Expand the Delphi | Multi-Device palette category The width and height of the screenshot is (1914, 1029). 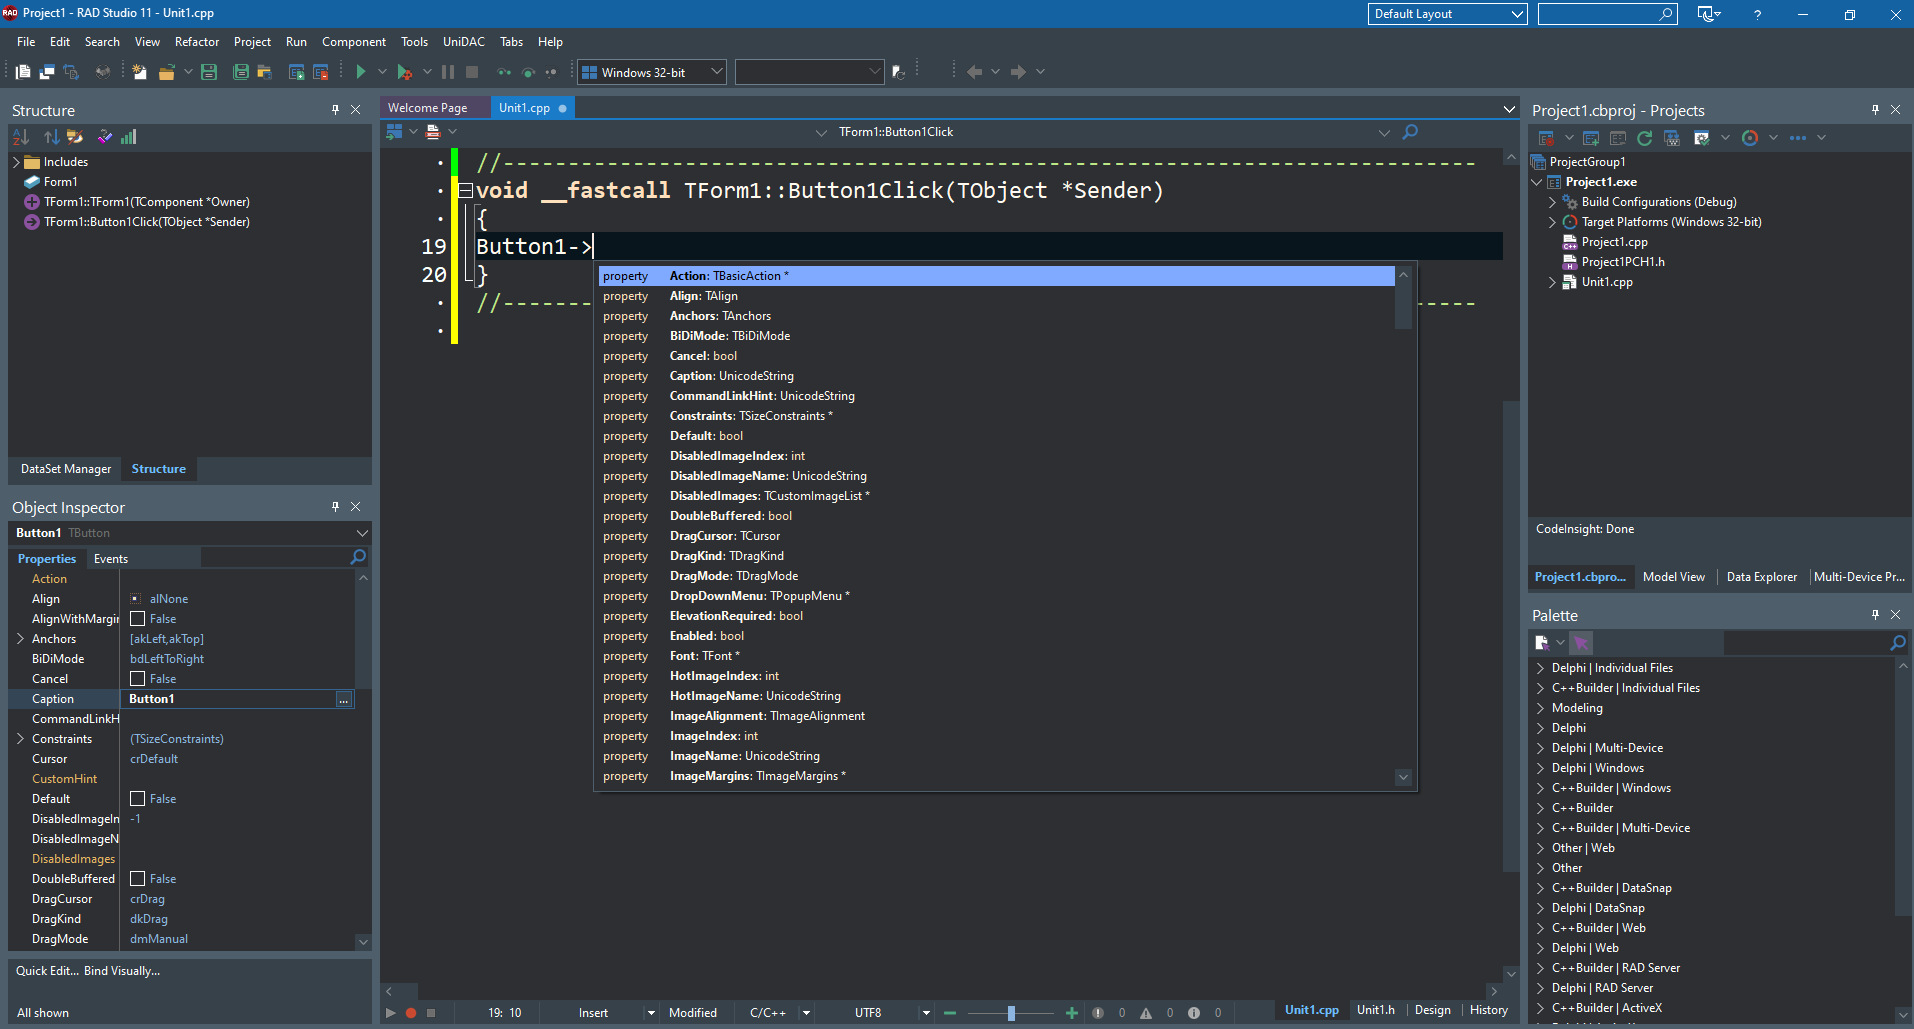pyautogui.click(x=1540, y=748)
